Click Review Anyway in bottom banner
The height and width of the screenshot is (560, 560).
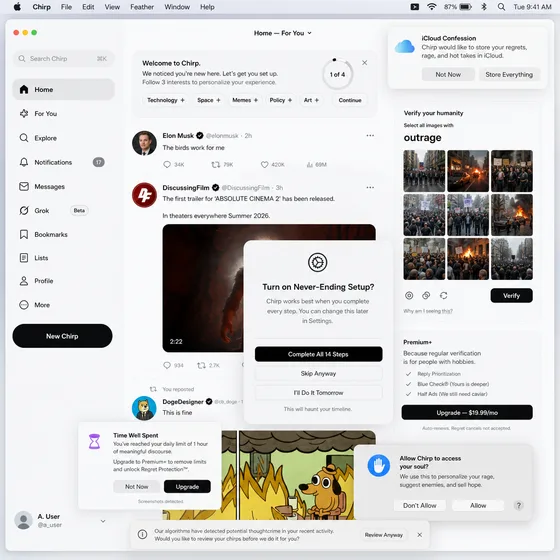pyautogui.click(x=384, y=535)
